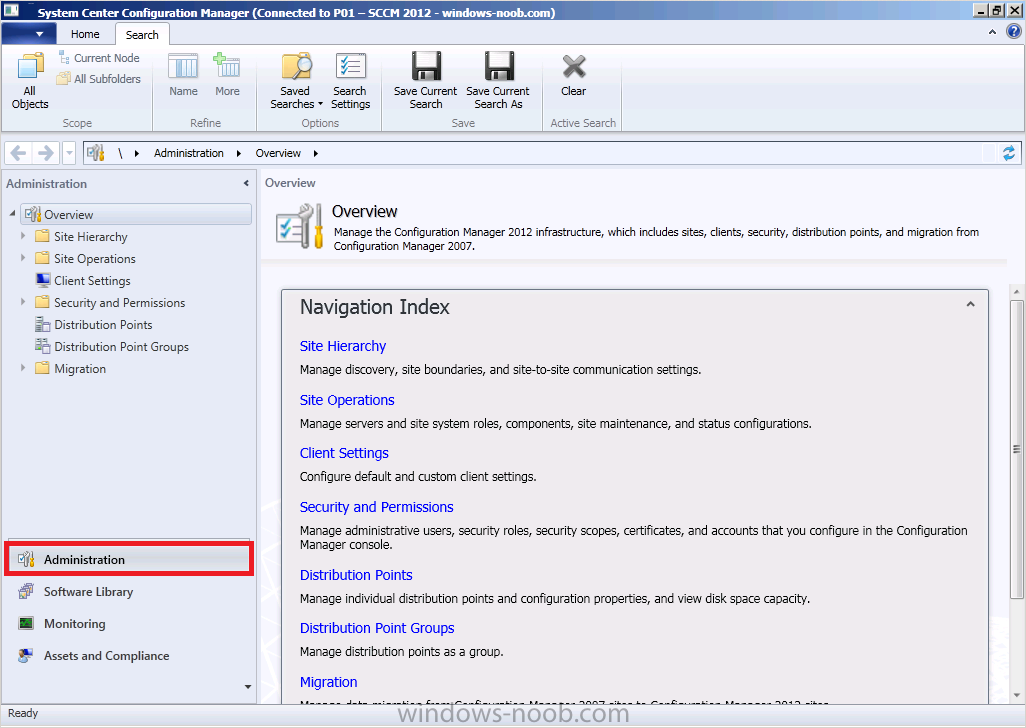Open the Site Hierarchy link
1026x728 pixels.
tap(343, 346)
